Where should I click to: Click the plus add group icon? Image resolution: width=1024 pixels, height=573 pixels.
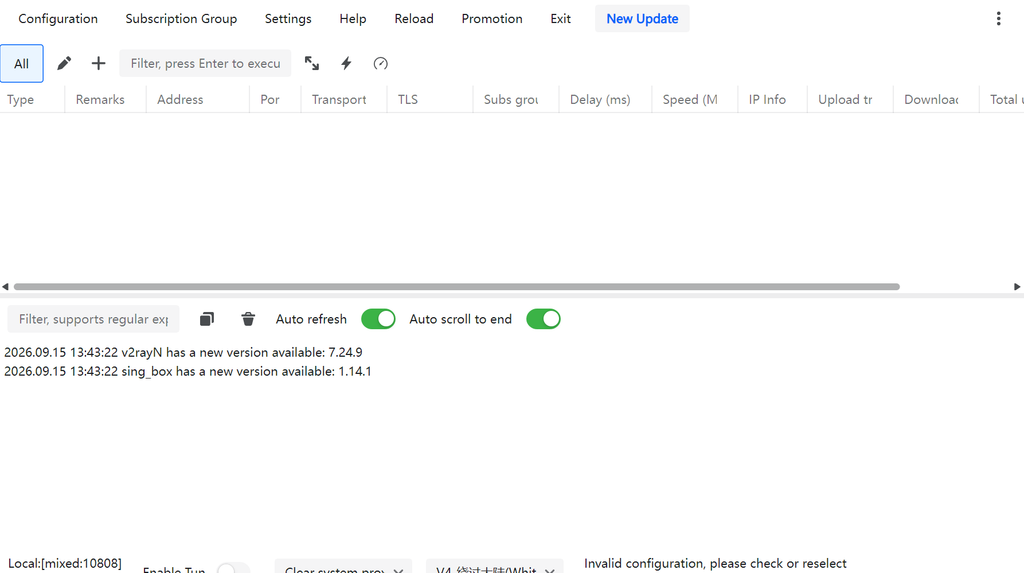[98, 63]
